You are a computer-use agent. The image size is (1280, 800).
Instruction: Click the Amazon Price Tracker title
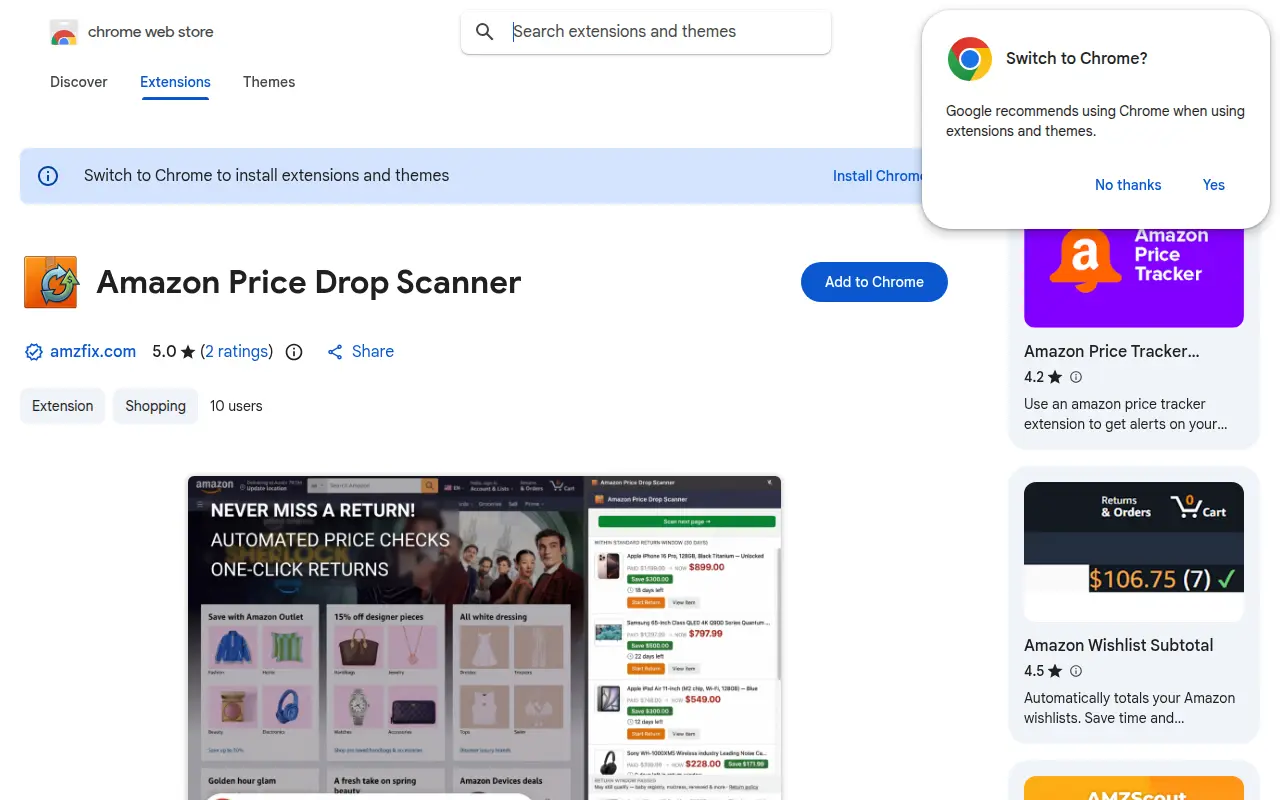(1112, 351)
